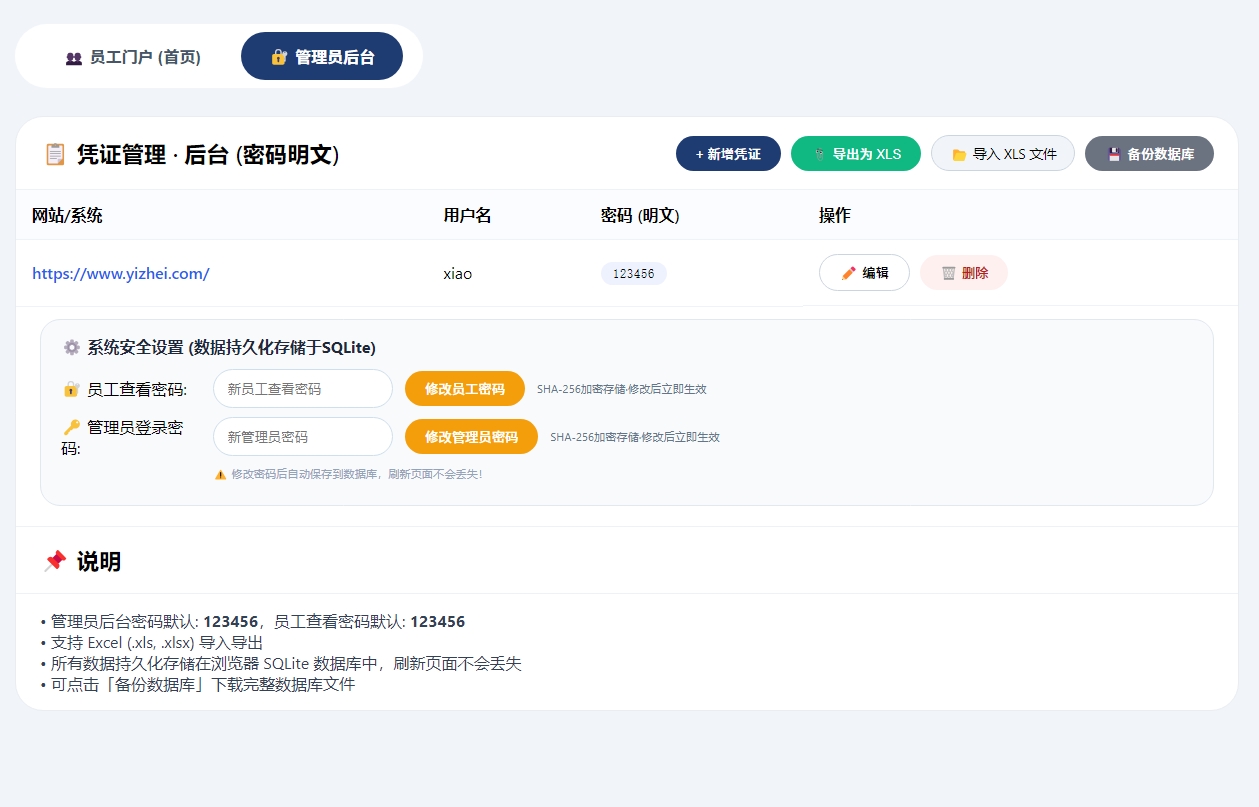The width and height of the screenshot is (1259, 807).
Task: Click the 导入 XLS 文件 button
Action: 1003,154
